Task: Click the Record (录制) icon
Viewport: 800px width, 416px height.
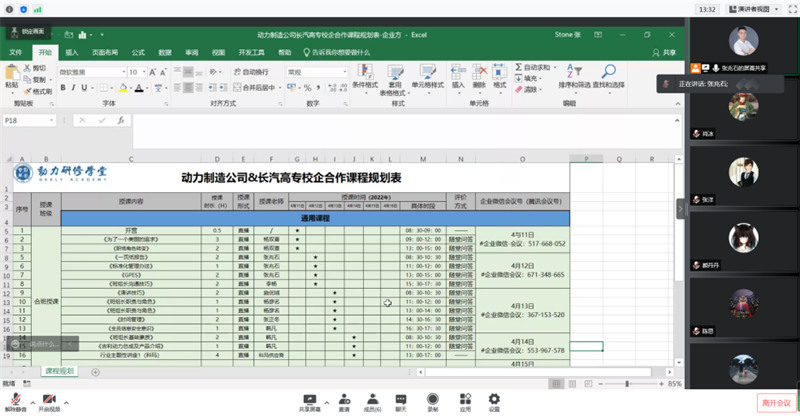Action: 433,399
